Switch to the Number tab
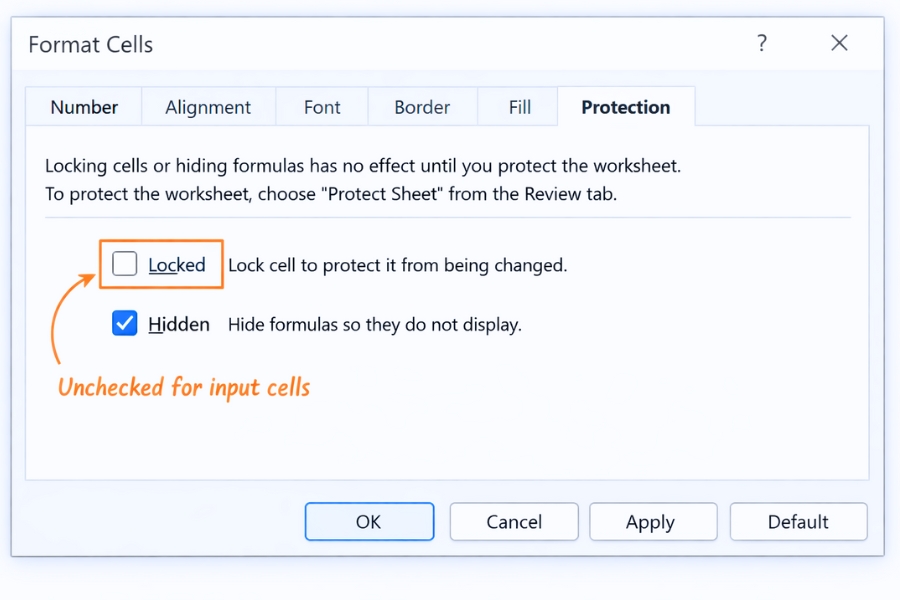This screenshot has width=900, height=600. (x=83, y=106)
